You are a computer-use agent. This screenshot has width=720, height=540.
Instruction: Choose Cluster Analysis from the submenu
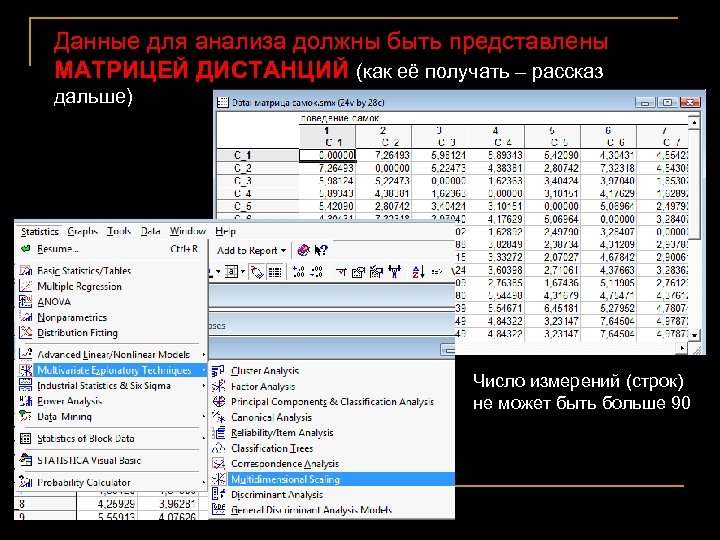(332, 371)
